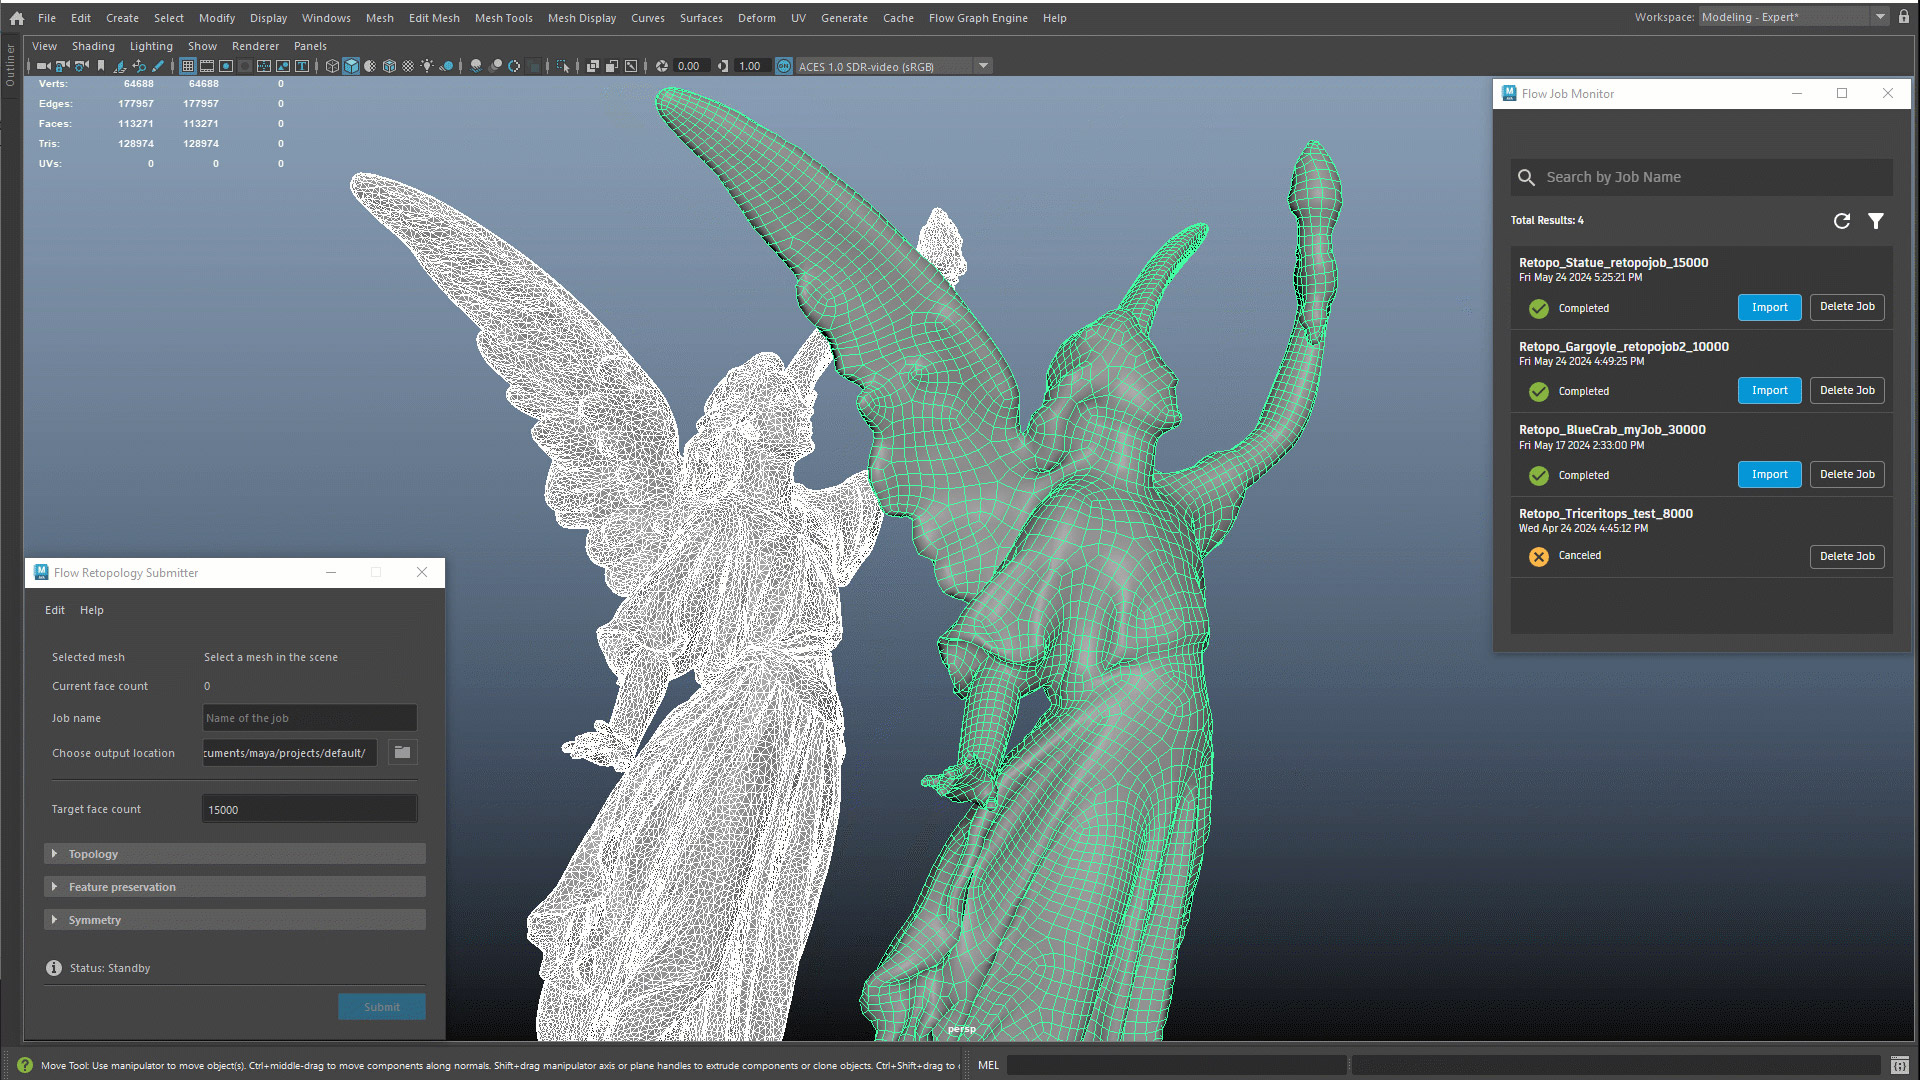The image size is (1920, 1080).
Task: Open the Flow Graph Engine menu
Action: pyautogui.click(x=977, y=18)
